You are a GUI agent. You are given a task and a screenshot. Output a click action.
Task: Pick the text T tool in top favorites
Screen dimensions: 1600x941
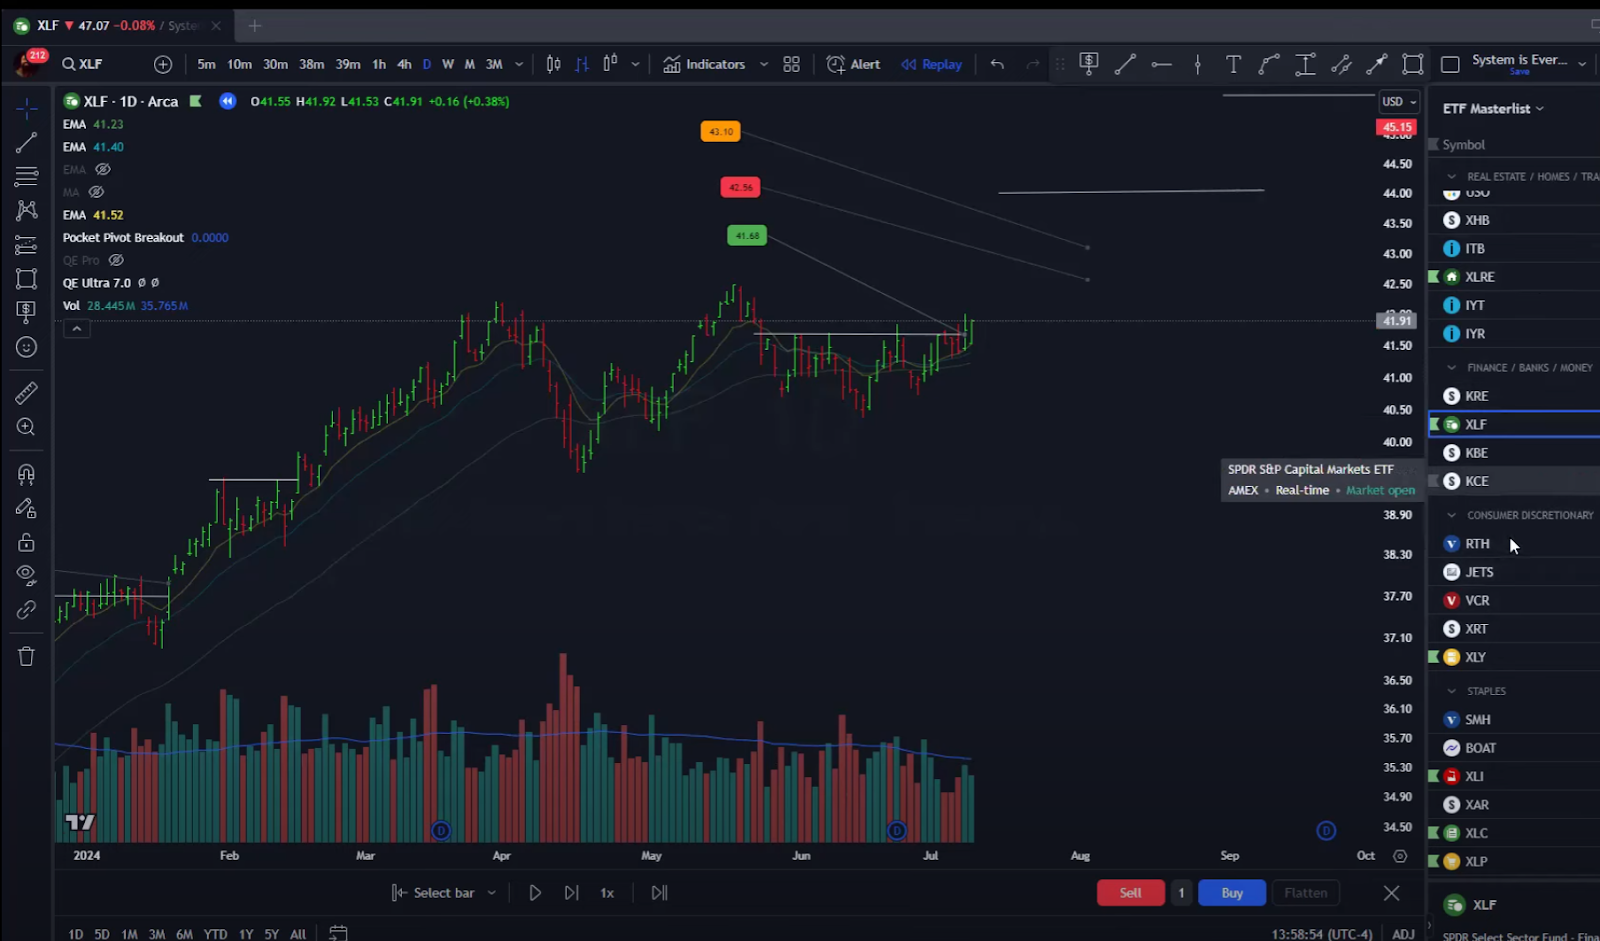(x=1233, y=64)
